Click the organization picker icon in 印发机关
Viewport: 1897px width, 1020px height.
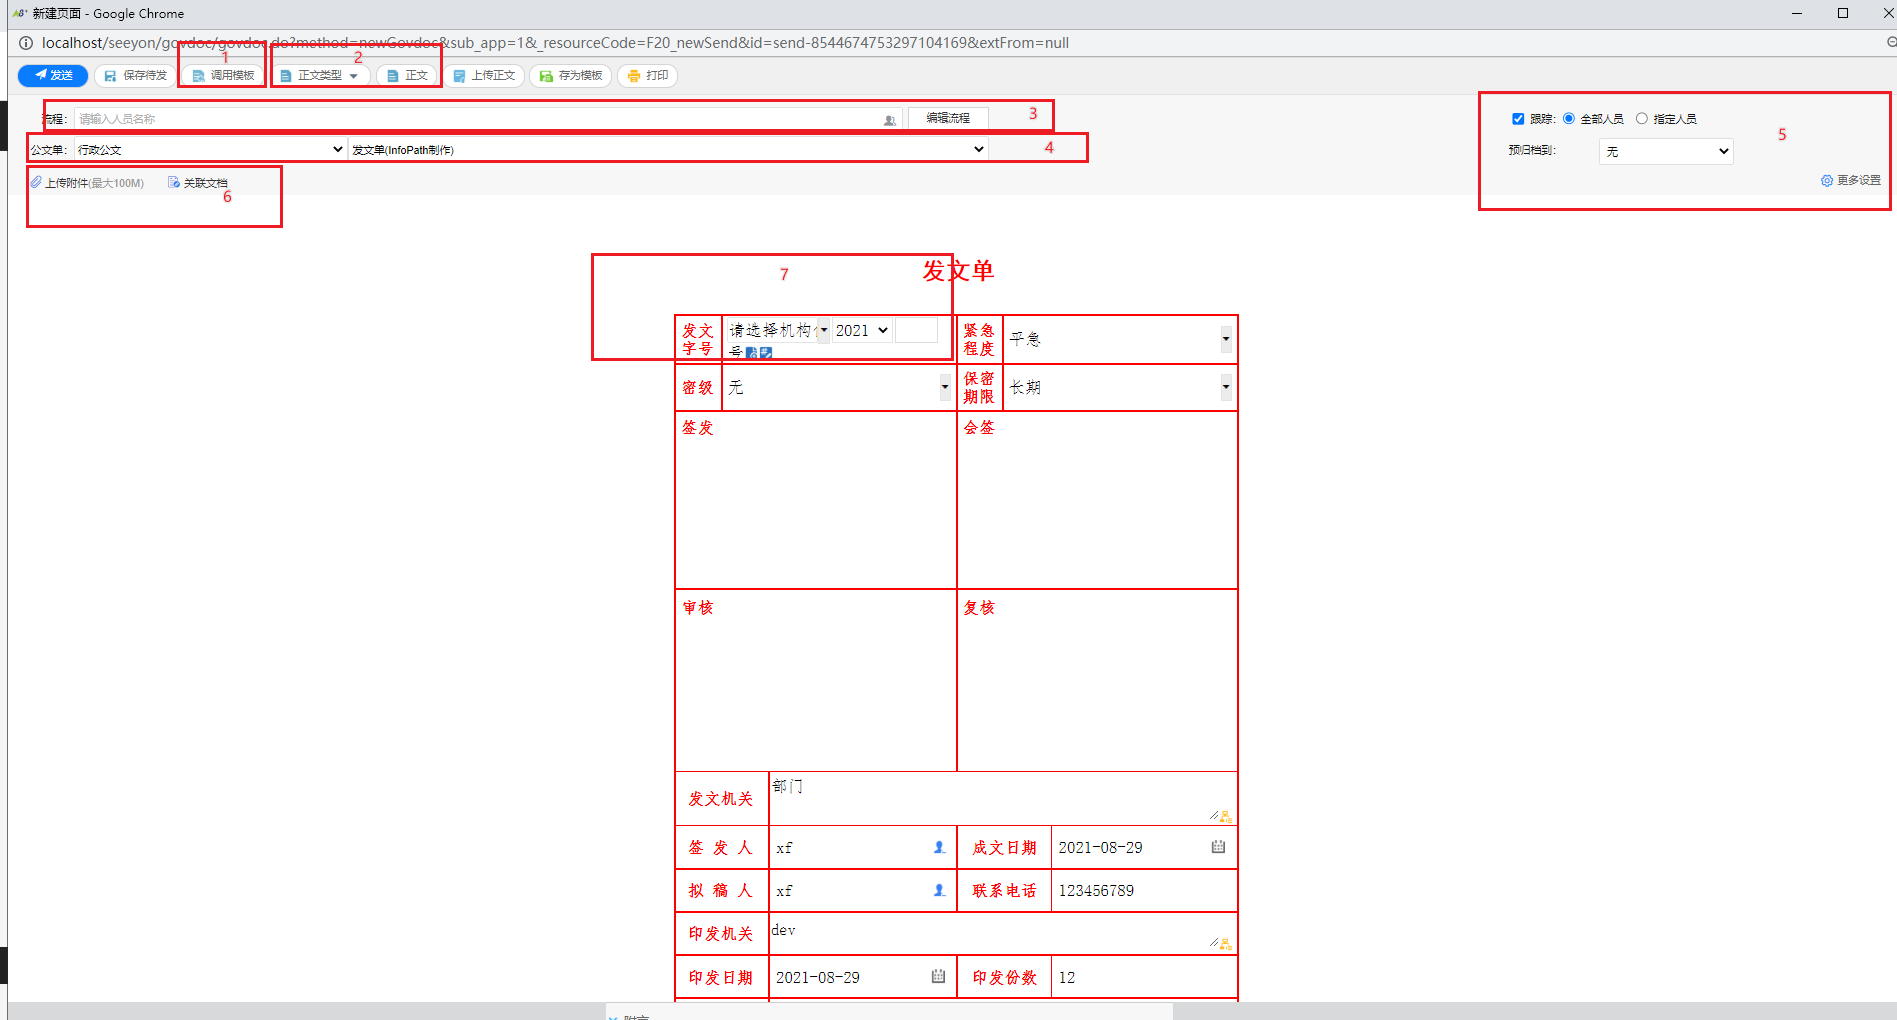(1226, 944)
